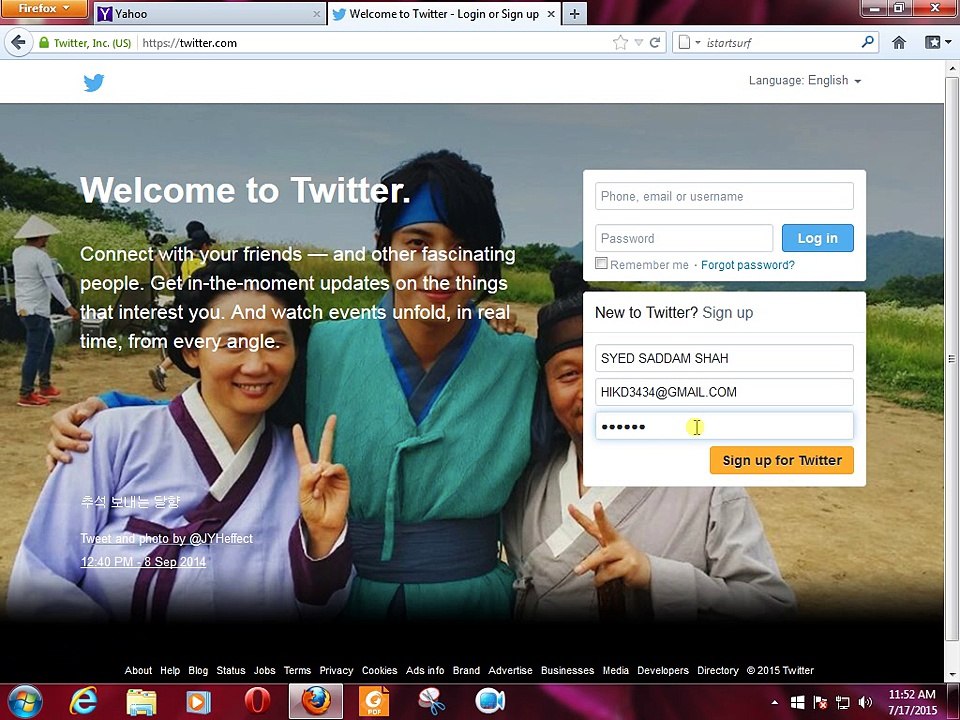This screenshot has width=960, height=720.
Task: Open the video camera app in taskbar
Action: 490,702
